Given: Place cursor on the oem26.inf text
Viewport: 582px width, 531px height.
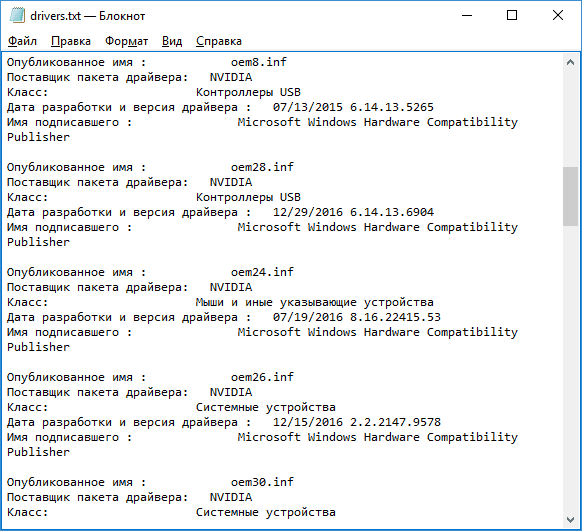Looking at the screenshot, I should coord(262,377).
